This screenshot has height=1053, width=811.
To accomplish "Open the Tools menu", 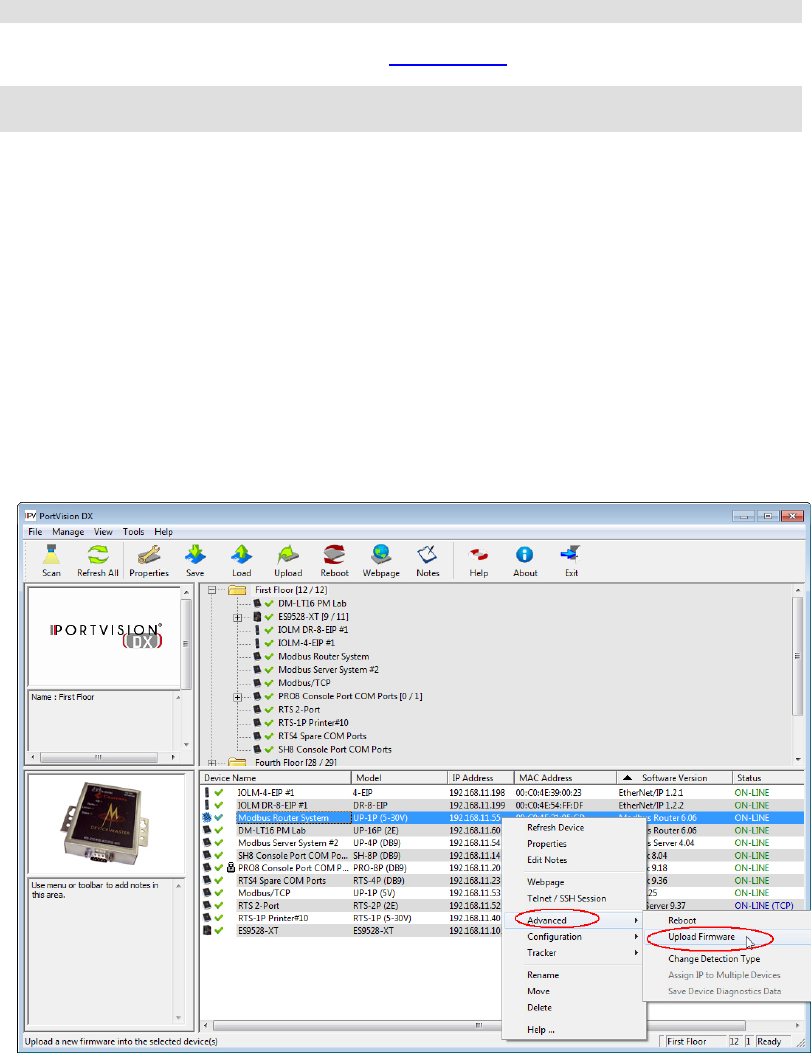I will point(133,531).
